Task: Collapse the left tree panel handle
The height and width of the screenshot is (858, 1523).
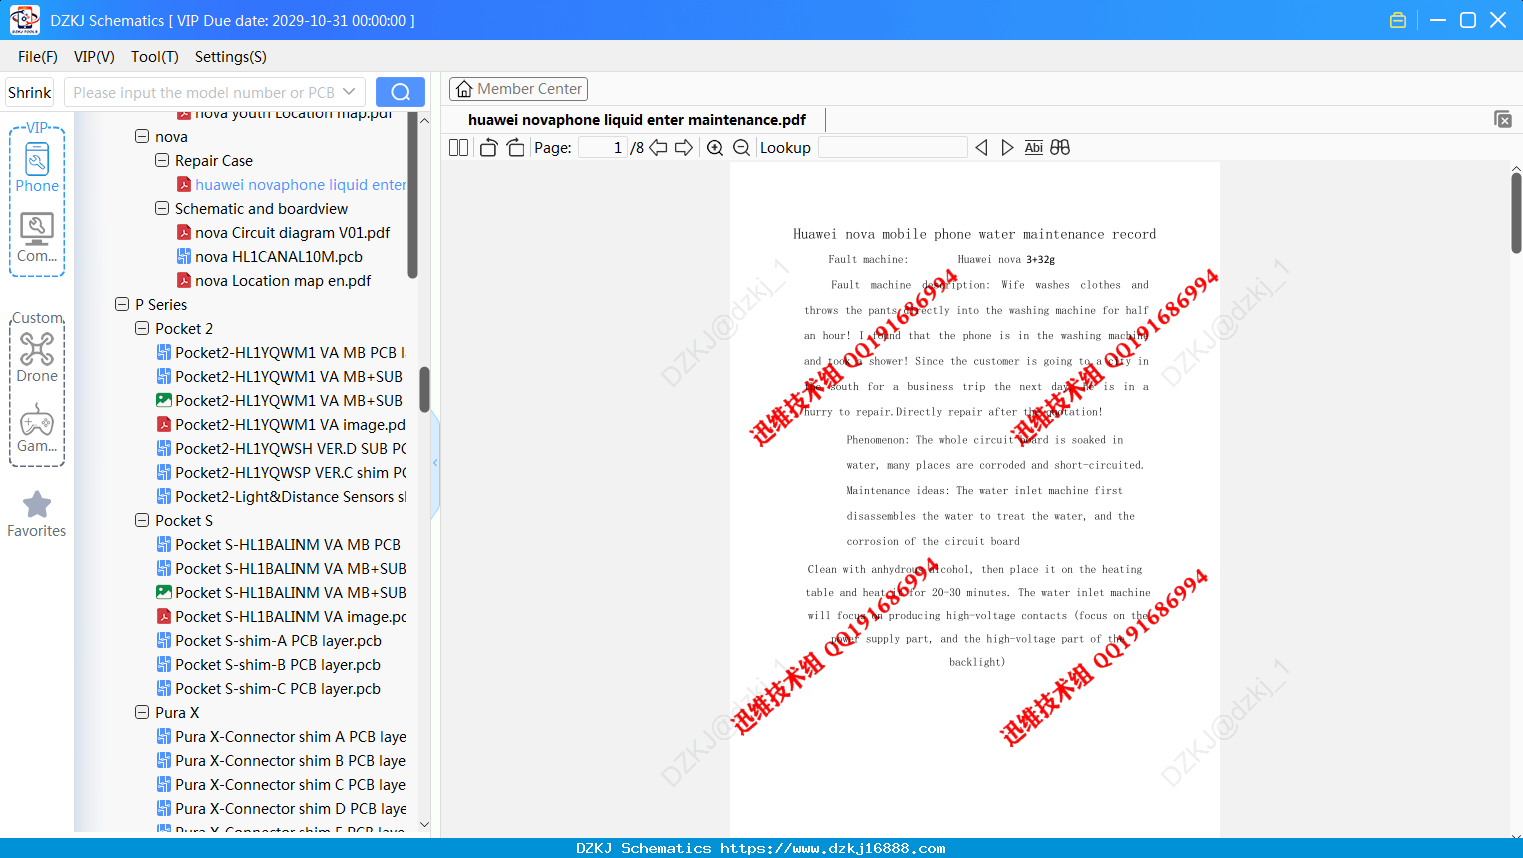Action: tap(435, 463)
